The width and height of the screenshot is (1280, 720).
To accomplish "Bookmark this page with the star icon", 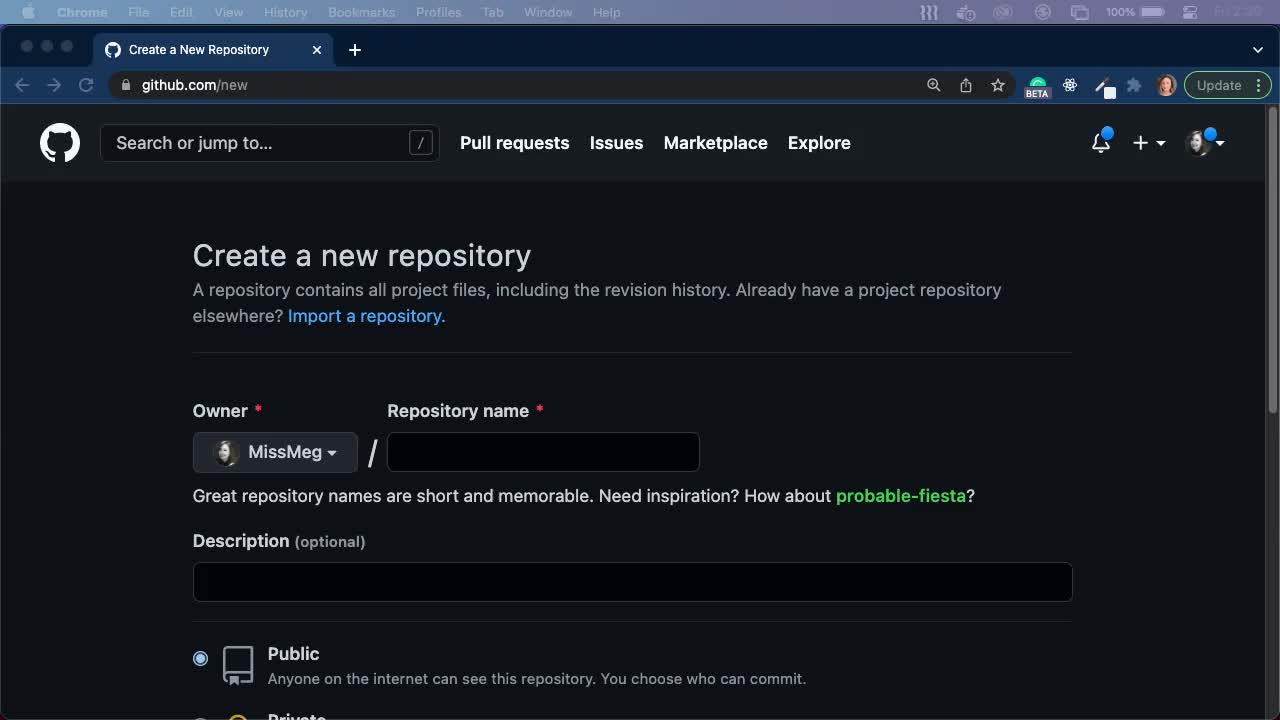I will pyautogui.click(x=998, y=85).
